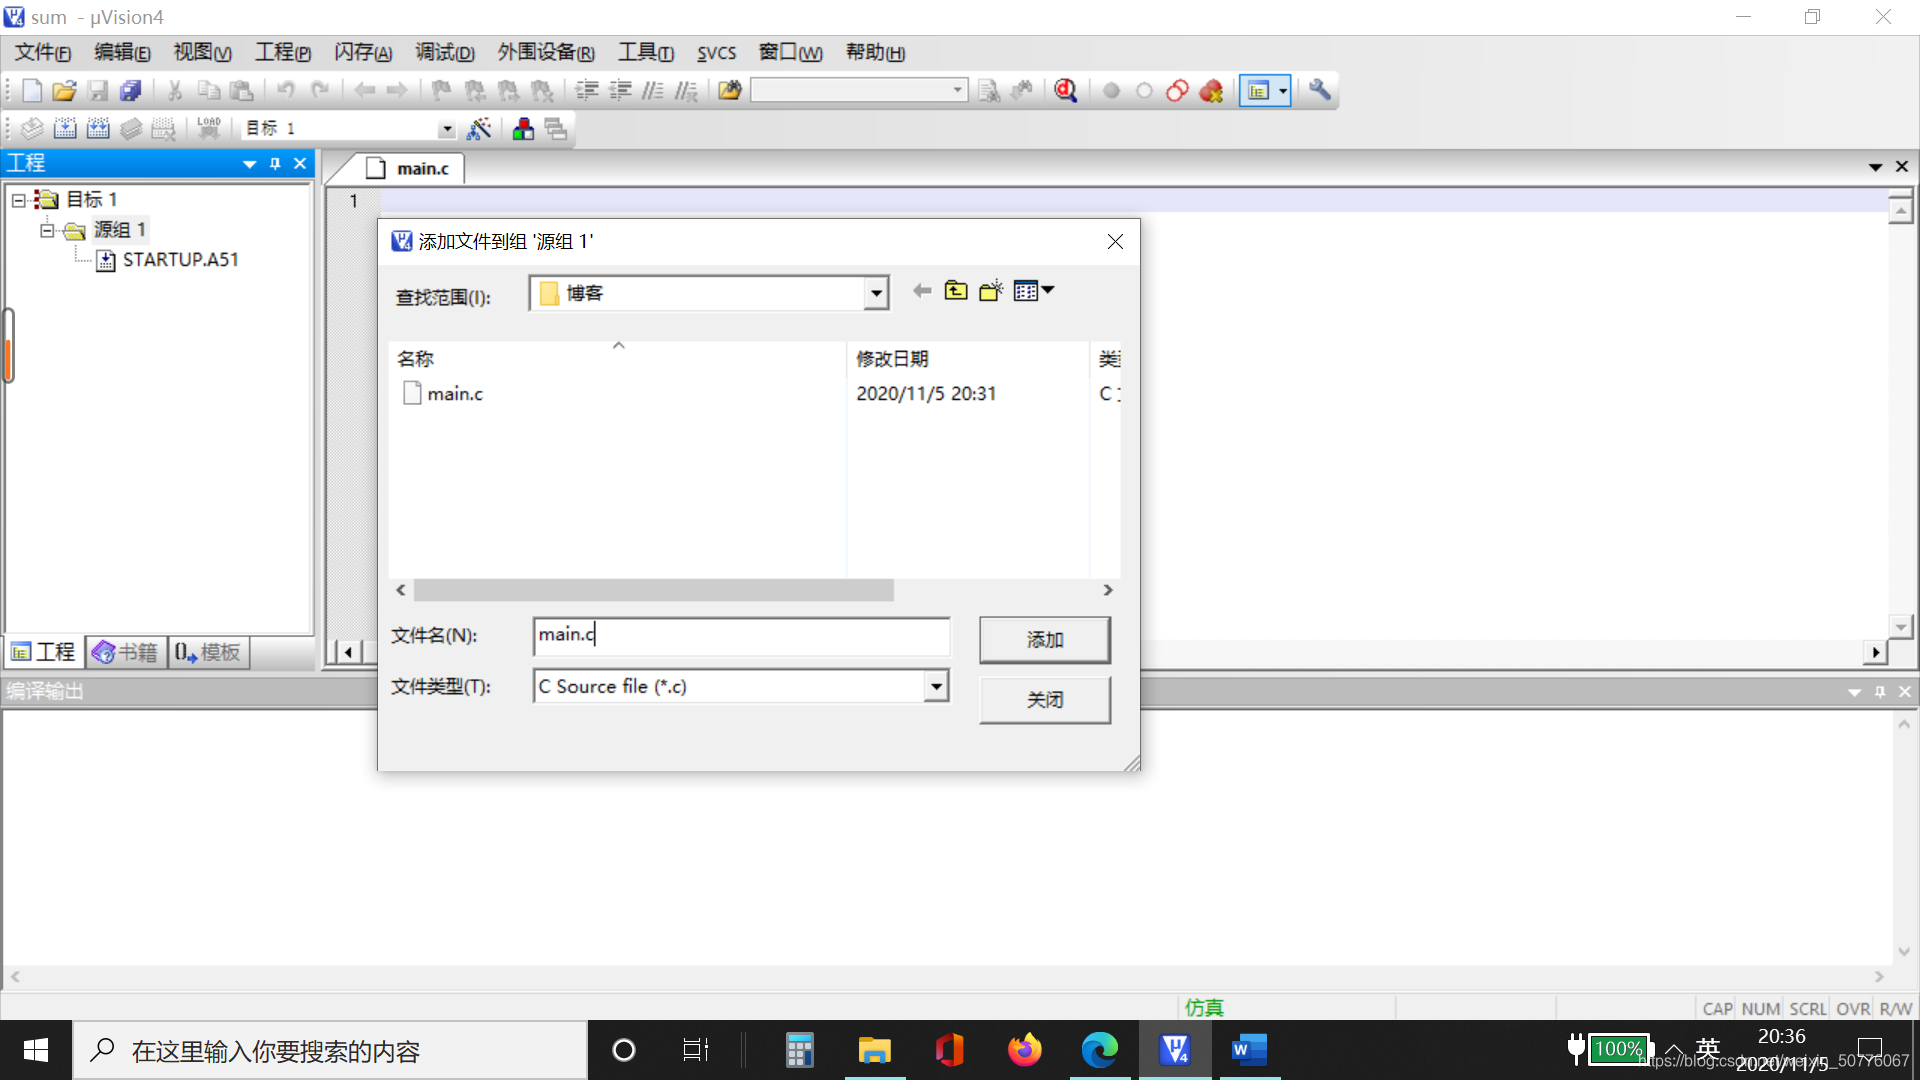Viewport: 1920px width, 1080px height.
Task: Click the 添加 button
Action: (x=1045, y=640)
